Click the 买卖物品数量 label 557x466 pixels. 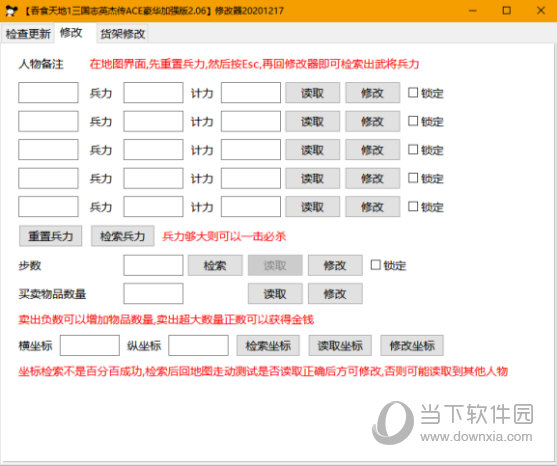point(52,294)
